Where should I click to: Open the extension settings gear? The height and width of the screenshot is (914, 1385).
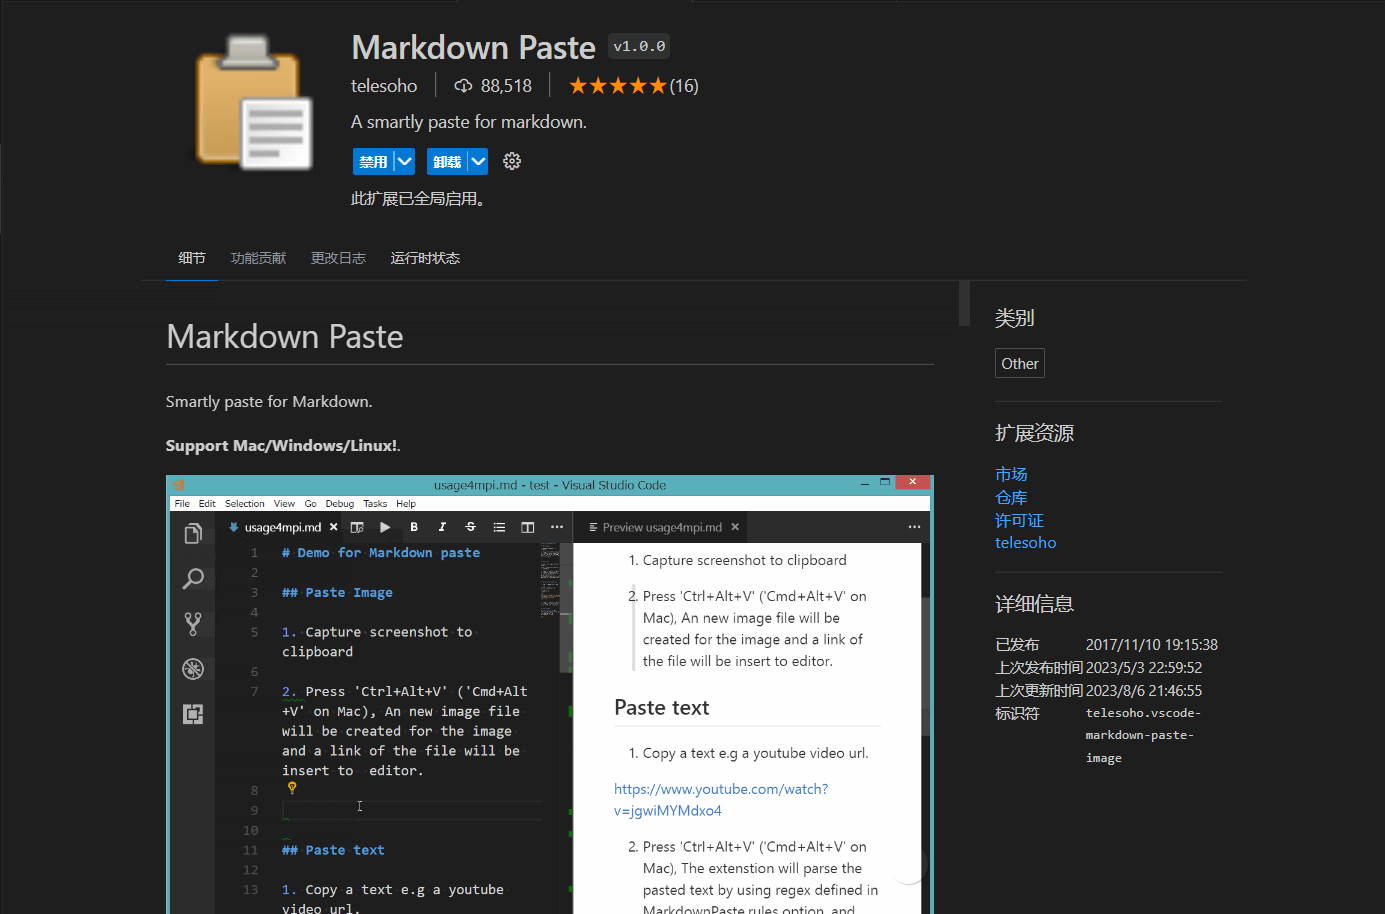511,161
